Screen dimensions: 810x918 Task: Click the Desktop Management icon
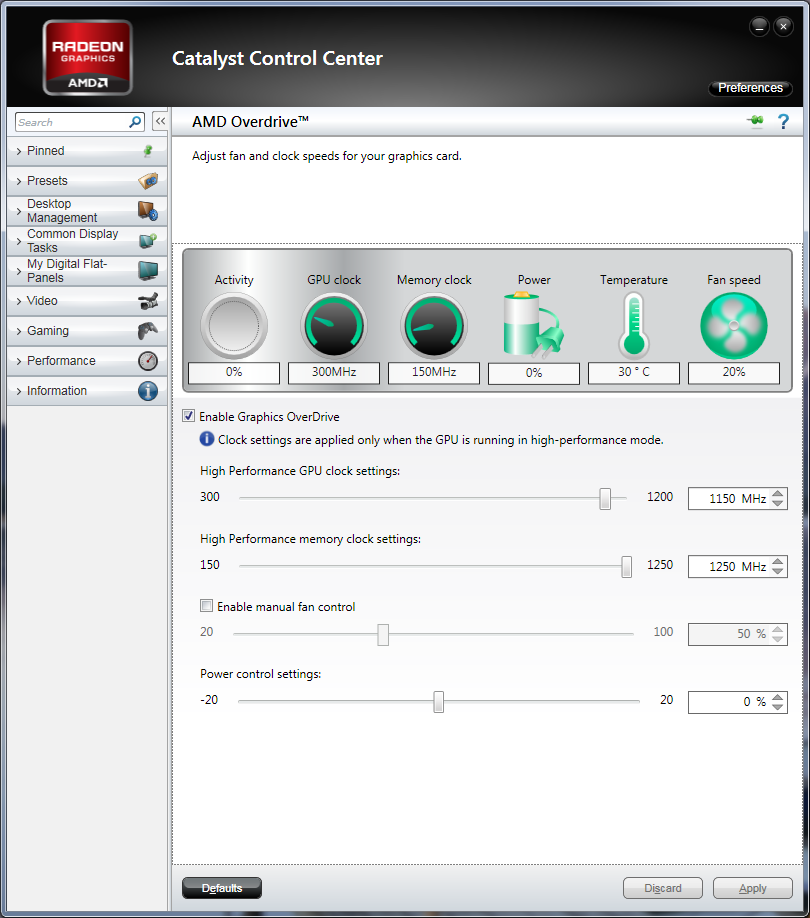click(x=148, y=211)
